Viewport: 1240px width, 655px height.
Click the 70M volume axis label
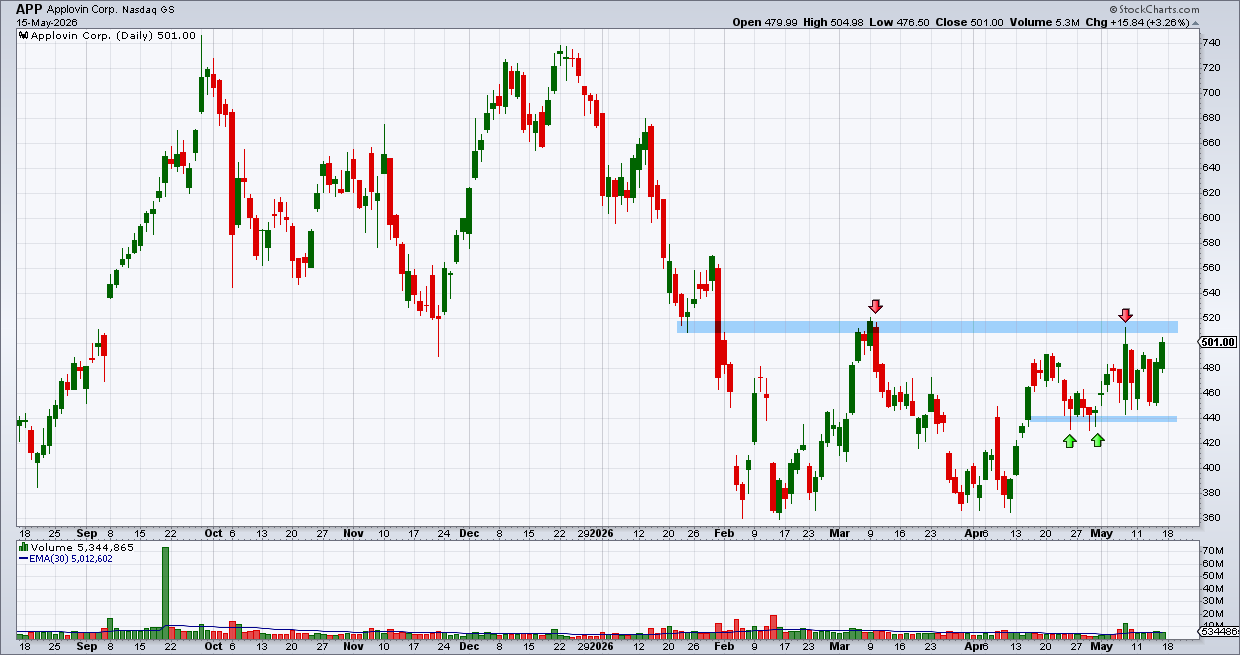tap(1211, 551)
